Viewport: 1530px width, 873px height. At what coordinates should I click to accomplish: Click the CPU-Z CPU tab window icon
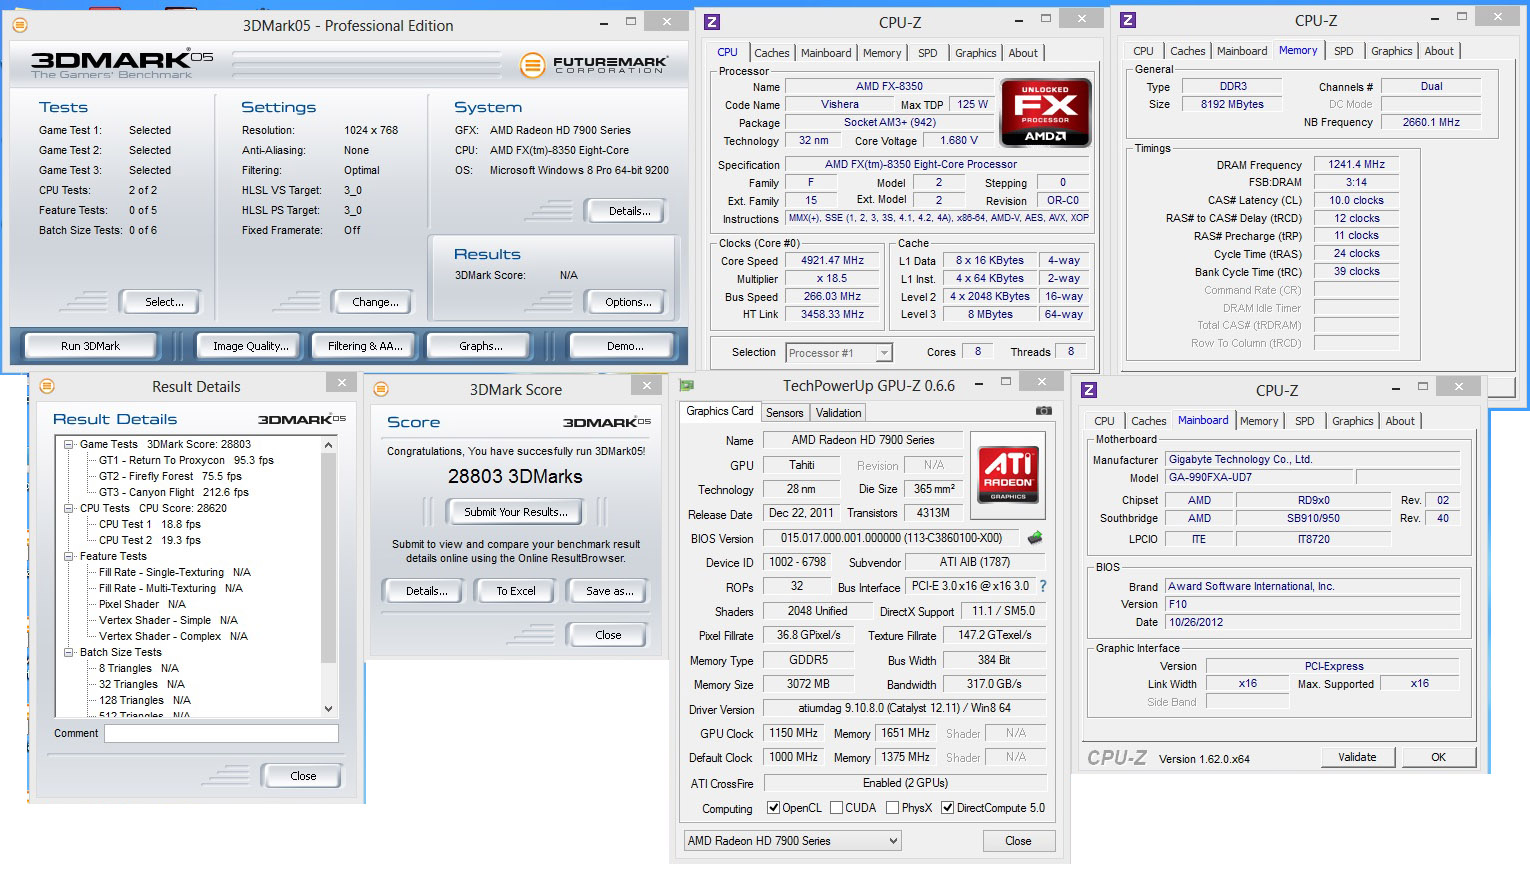(x=712, y=22)
